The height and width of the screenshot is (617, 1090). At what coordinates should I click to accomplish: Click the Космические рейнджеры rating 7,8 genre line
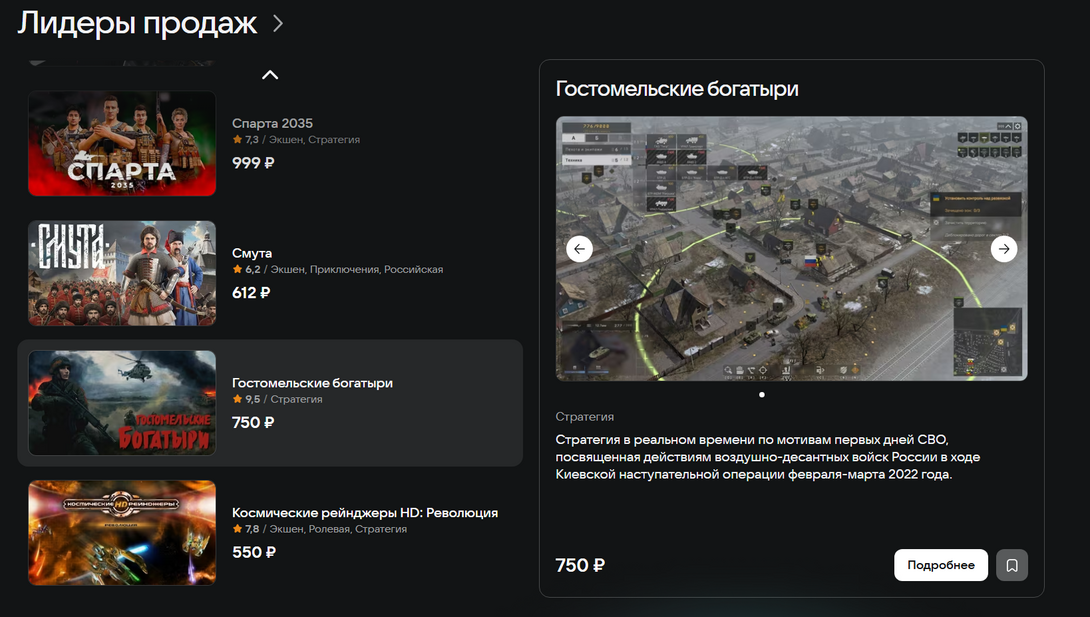320,529
